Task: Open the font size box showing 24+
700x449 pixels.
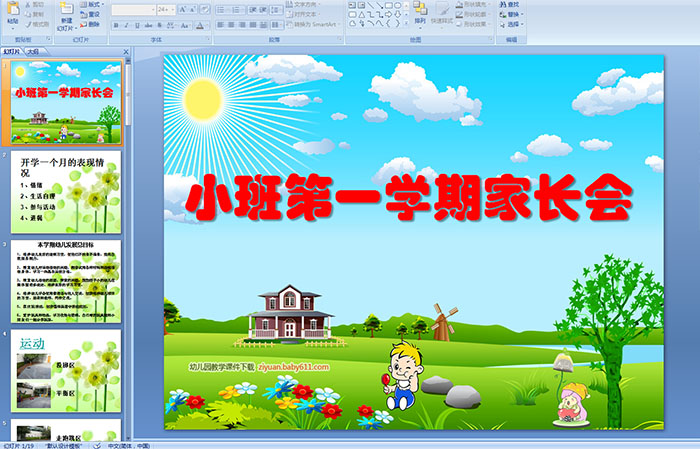Action: click(x=166, y=10)
